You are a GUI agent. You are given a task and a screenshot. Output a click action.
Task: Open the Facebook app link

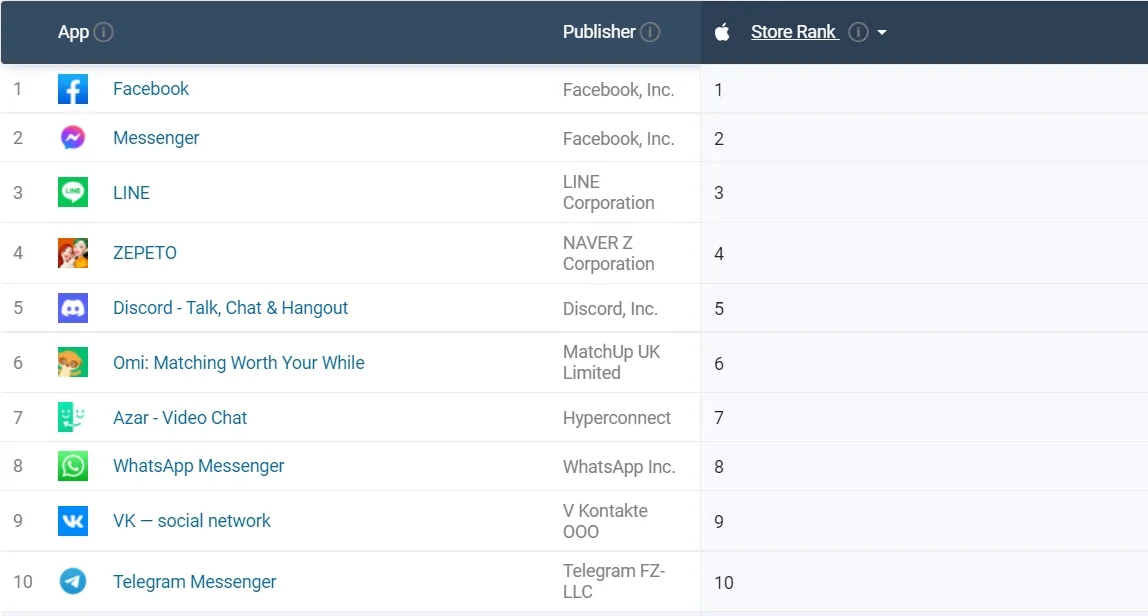150,89
